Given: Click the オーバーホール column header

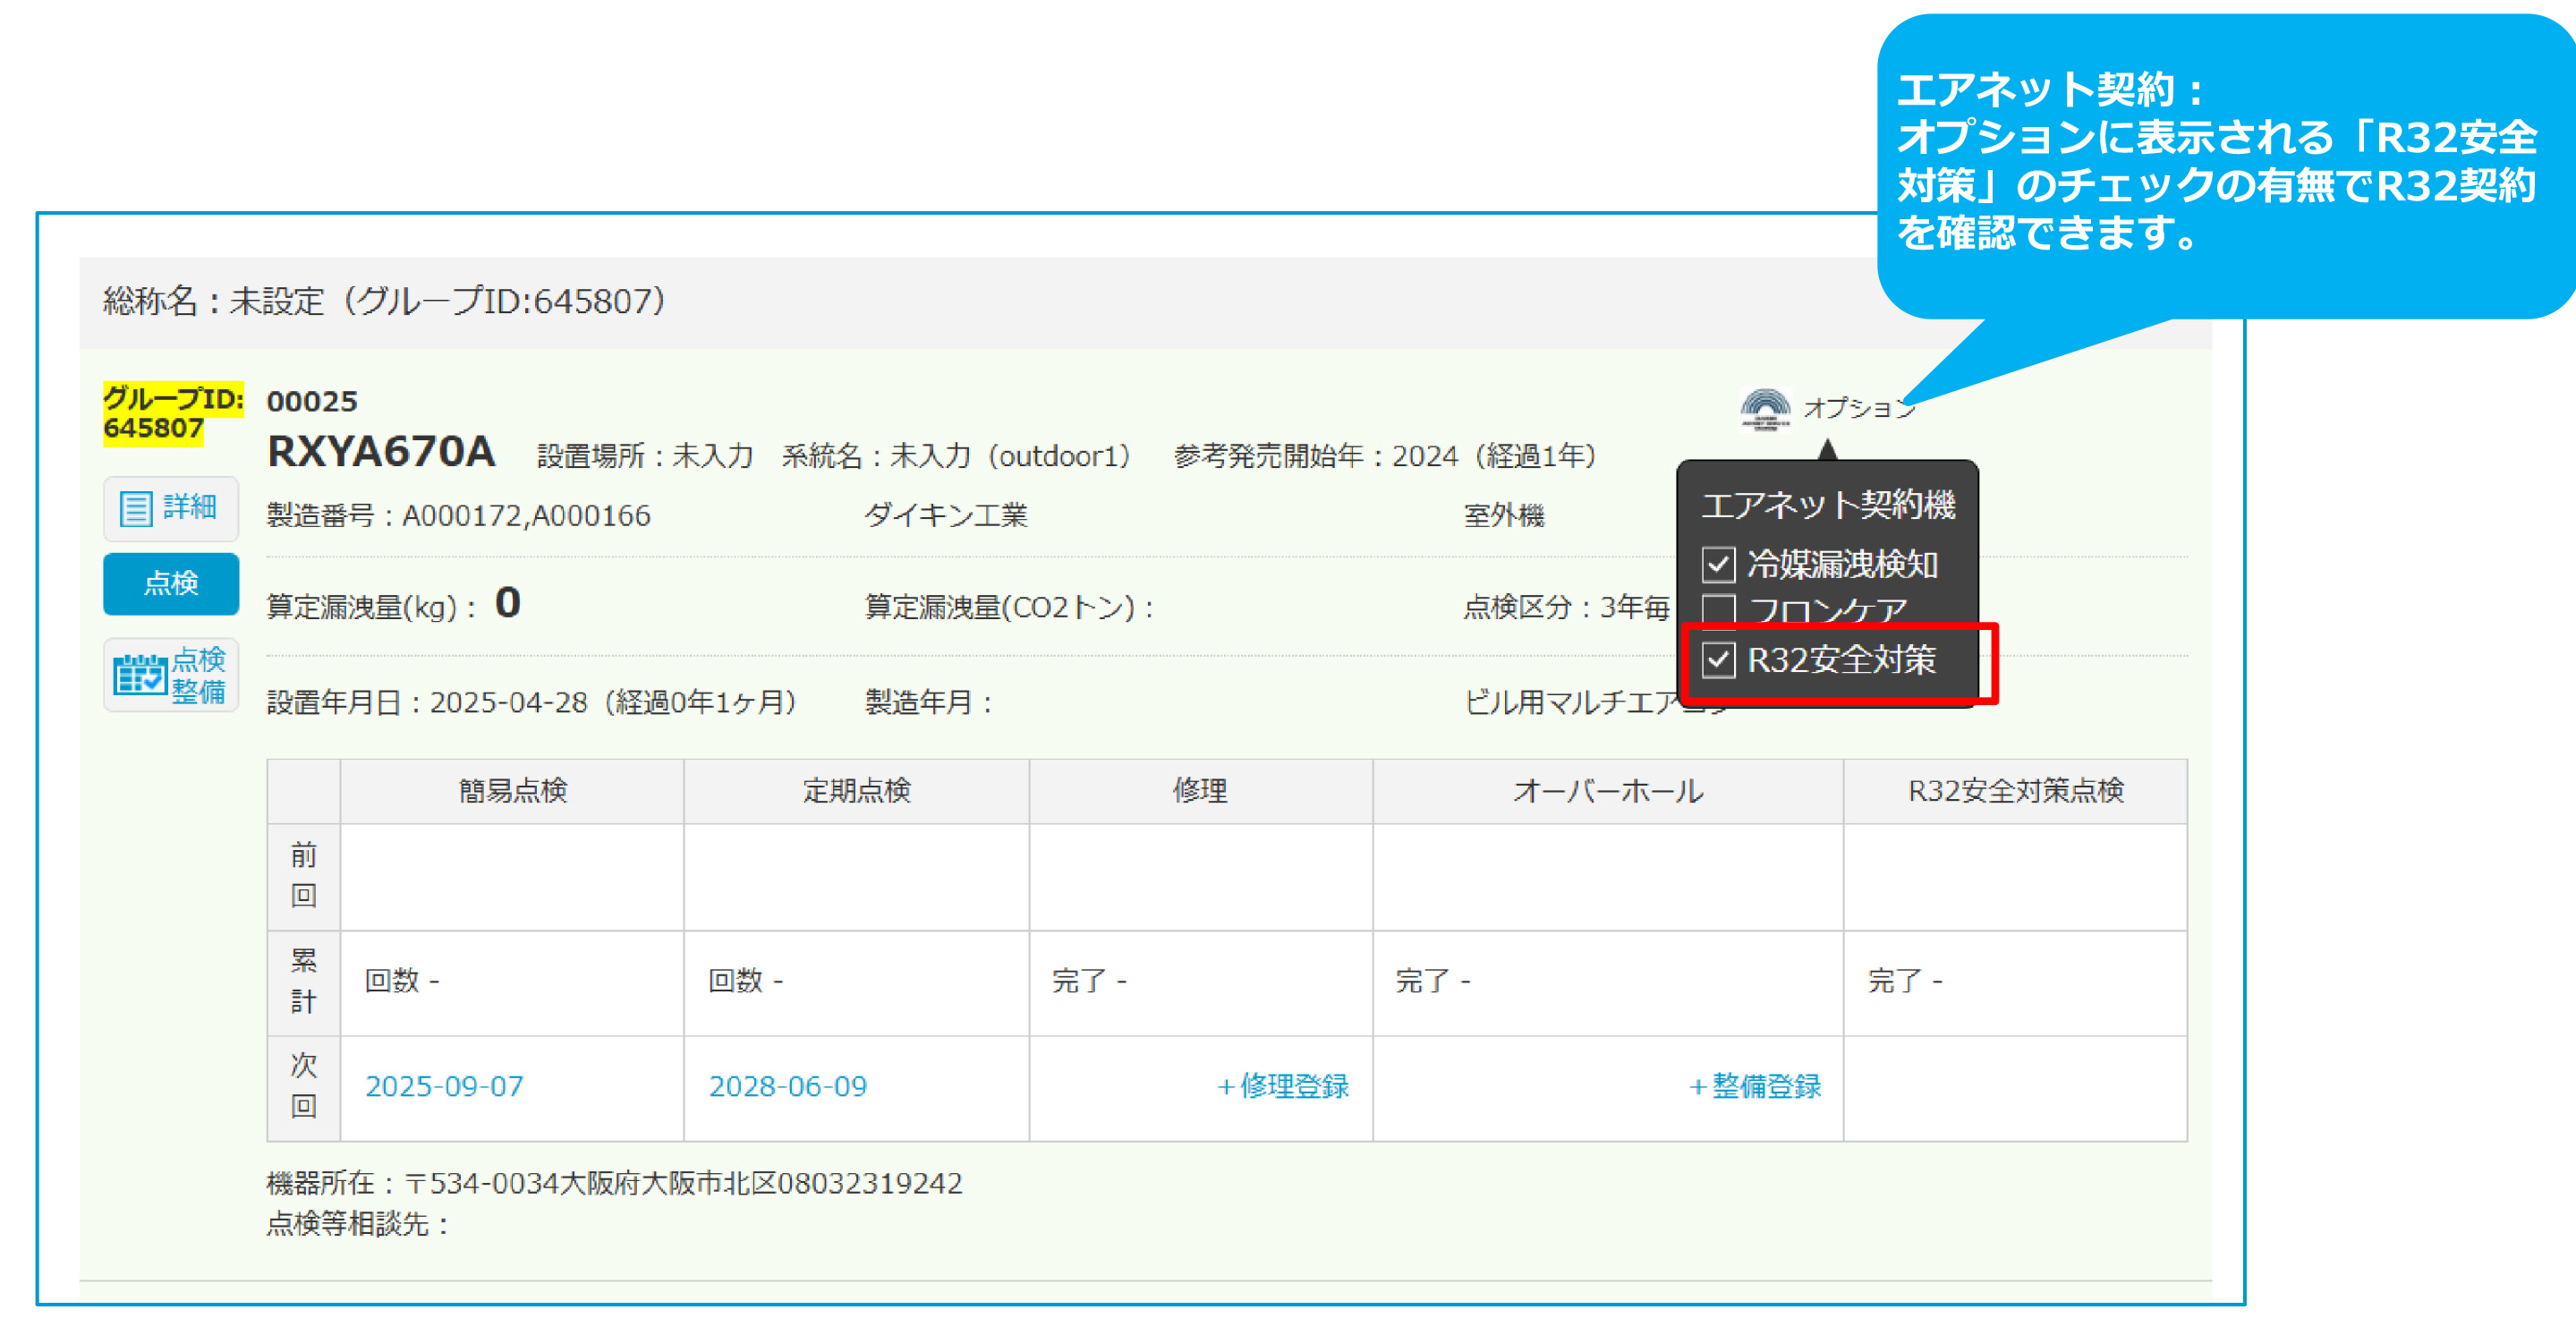Looking at the screenshot, I should click(x=1607, y=791).
